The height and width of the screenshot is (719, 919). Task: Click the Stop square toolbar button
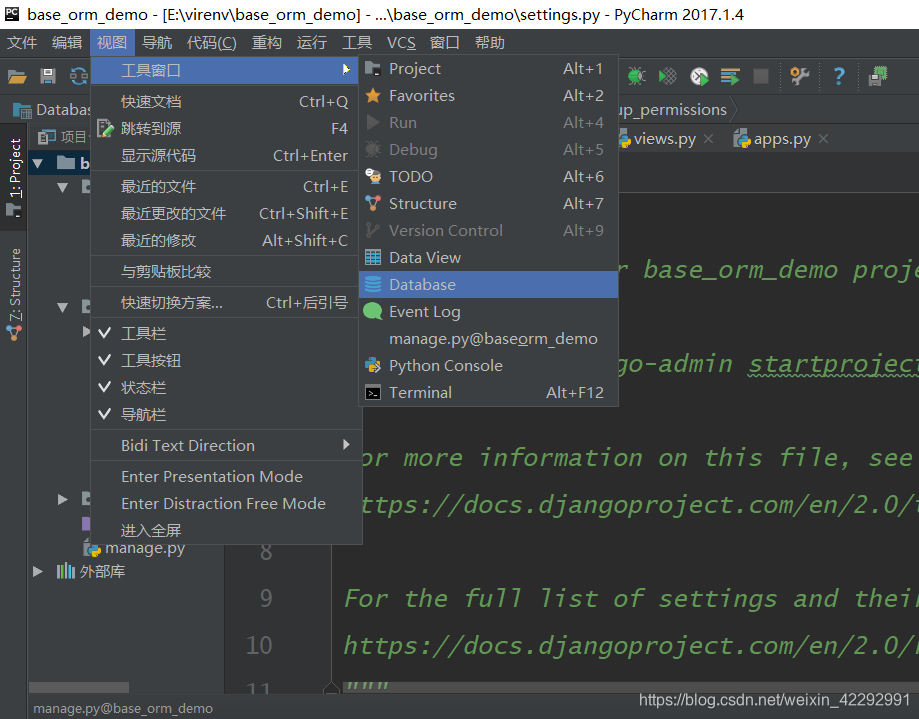click(x=761, y=76)
